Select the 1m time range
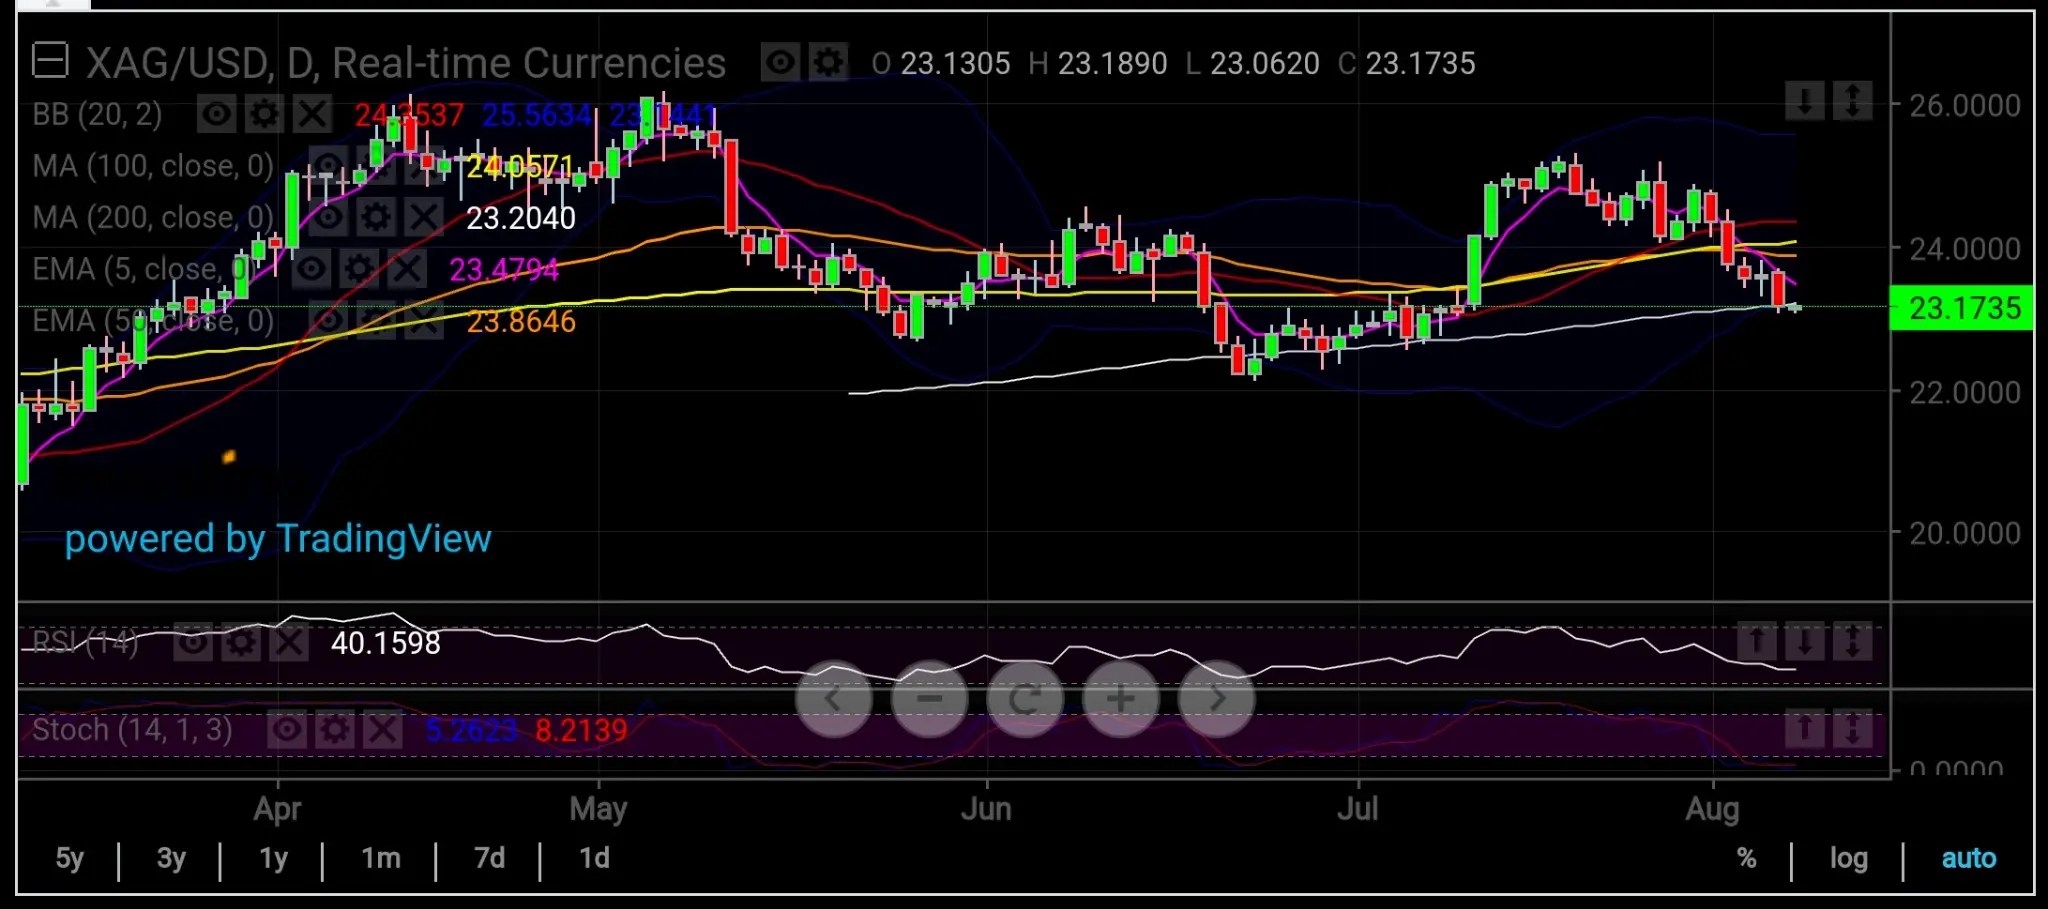The width and height of the screenshot is (2048, 909). (381, 858)
